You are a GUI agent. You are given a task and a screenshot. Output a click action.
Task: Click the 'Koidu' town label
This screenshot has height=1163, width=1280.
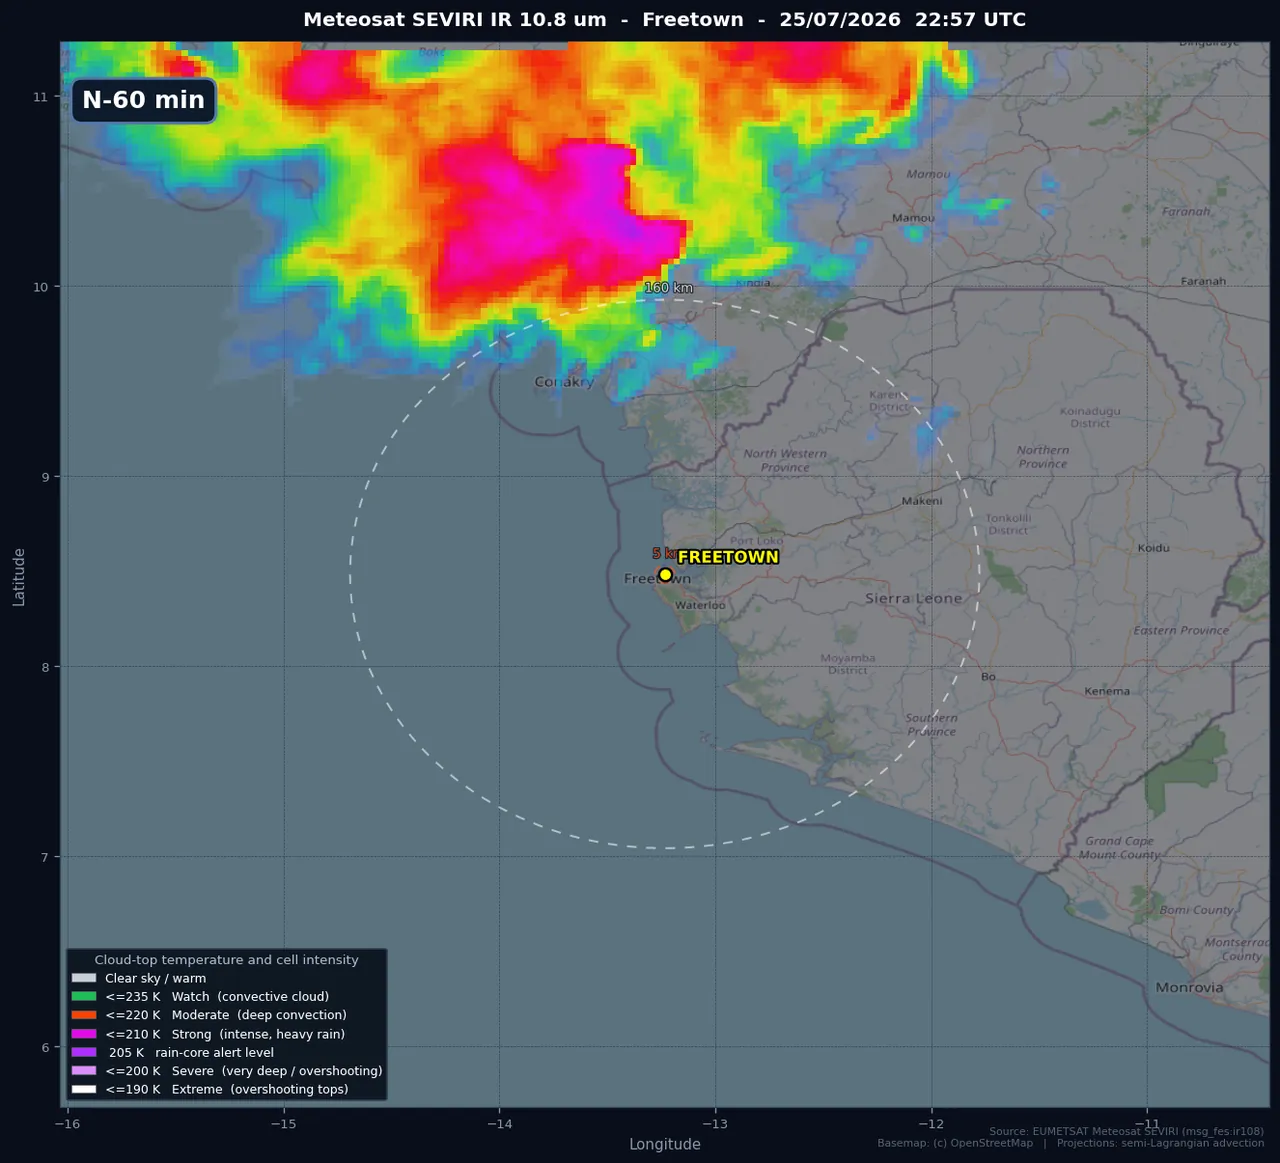(1153, 548)
